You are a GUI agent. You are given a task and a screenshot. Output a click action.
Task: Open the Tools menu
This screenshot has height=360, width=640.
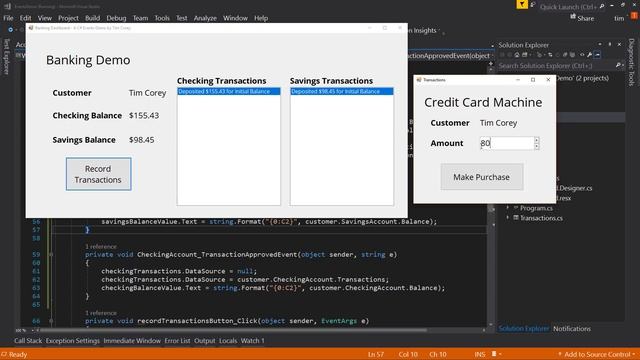(x=162, y=18)
